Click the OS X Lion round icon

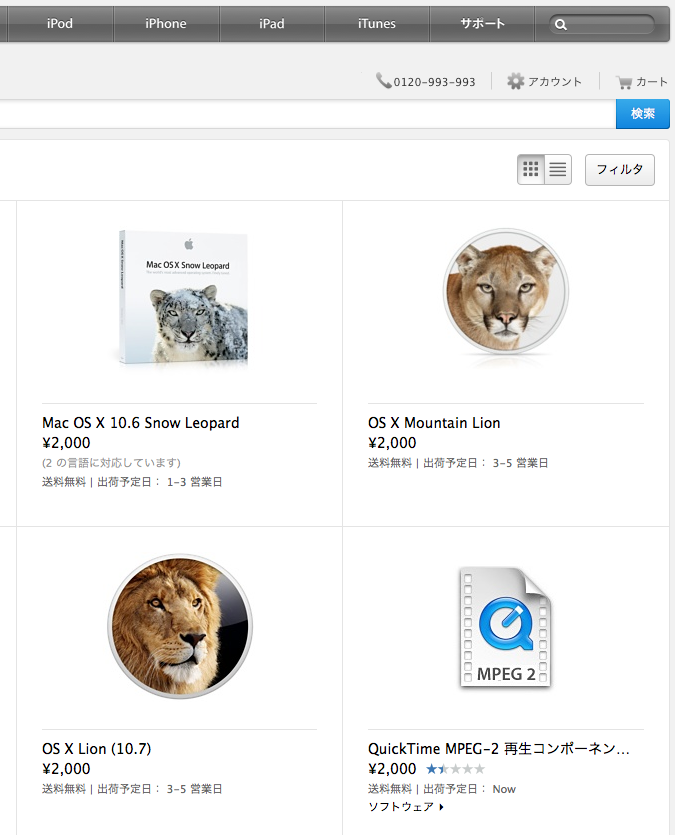coord(180,626)
